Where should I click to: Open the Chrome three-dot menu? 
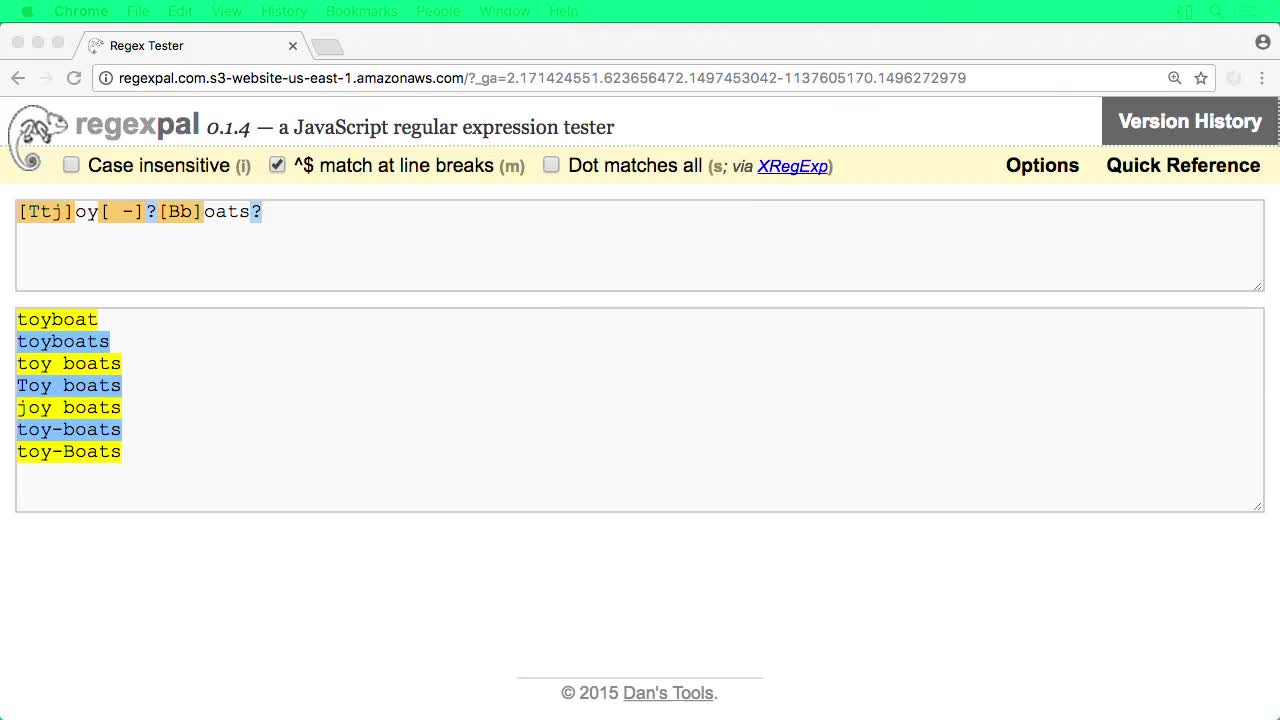1262,77
